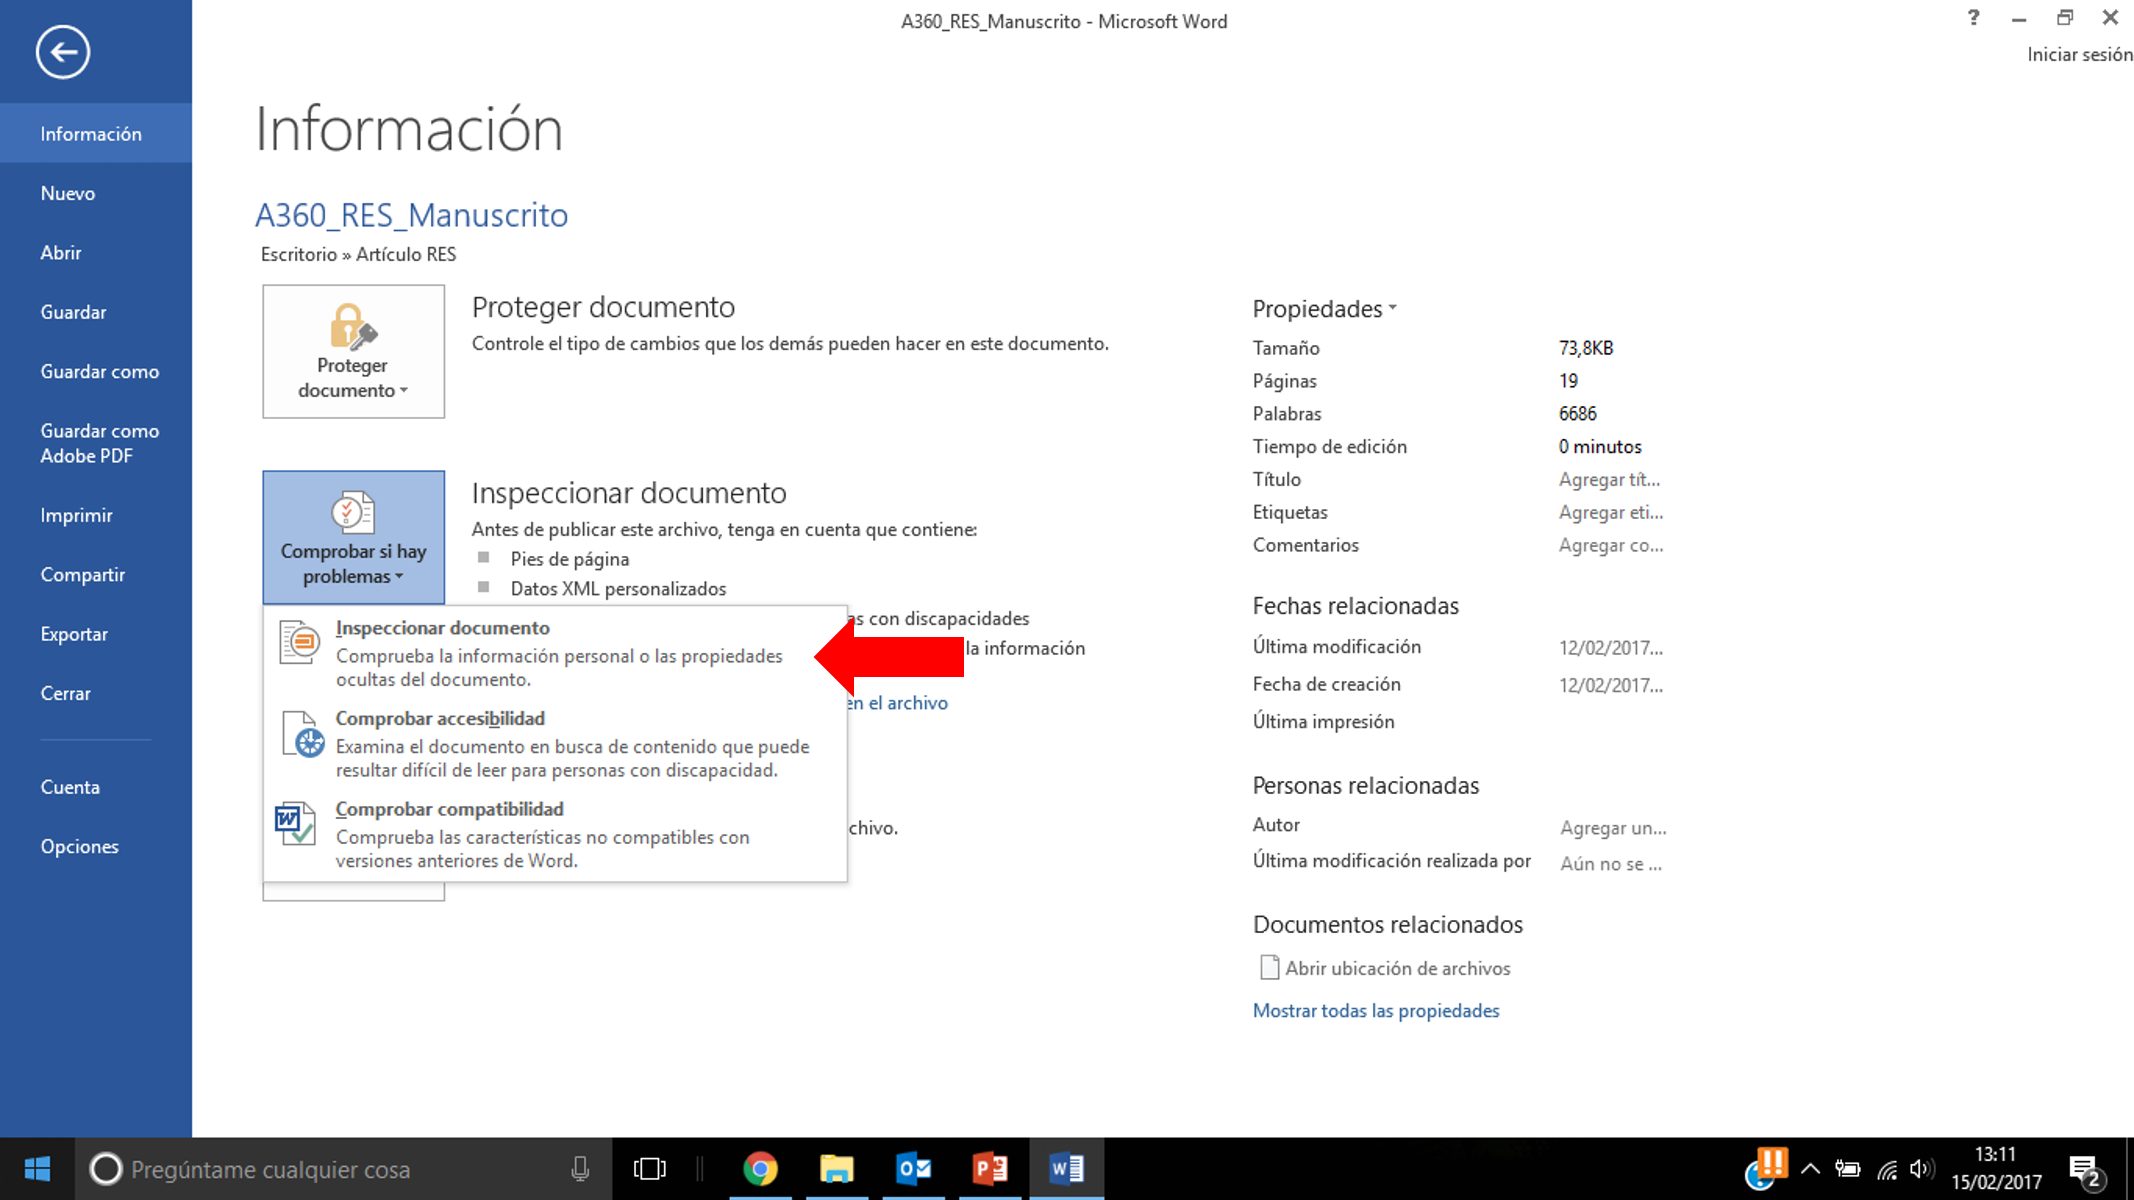Click the Inspeccionar documento menu icon

pos(299,642)
